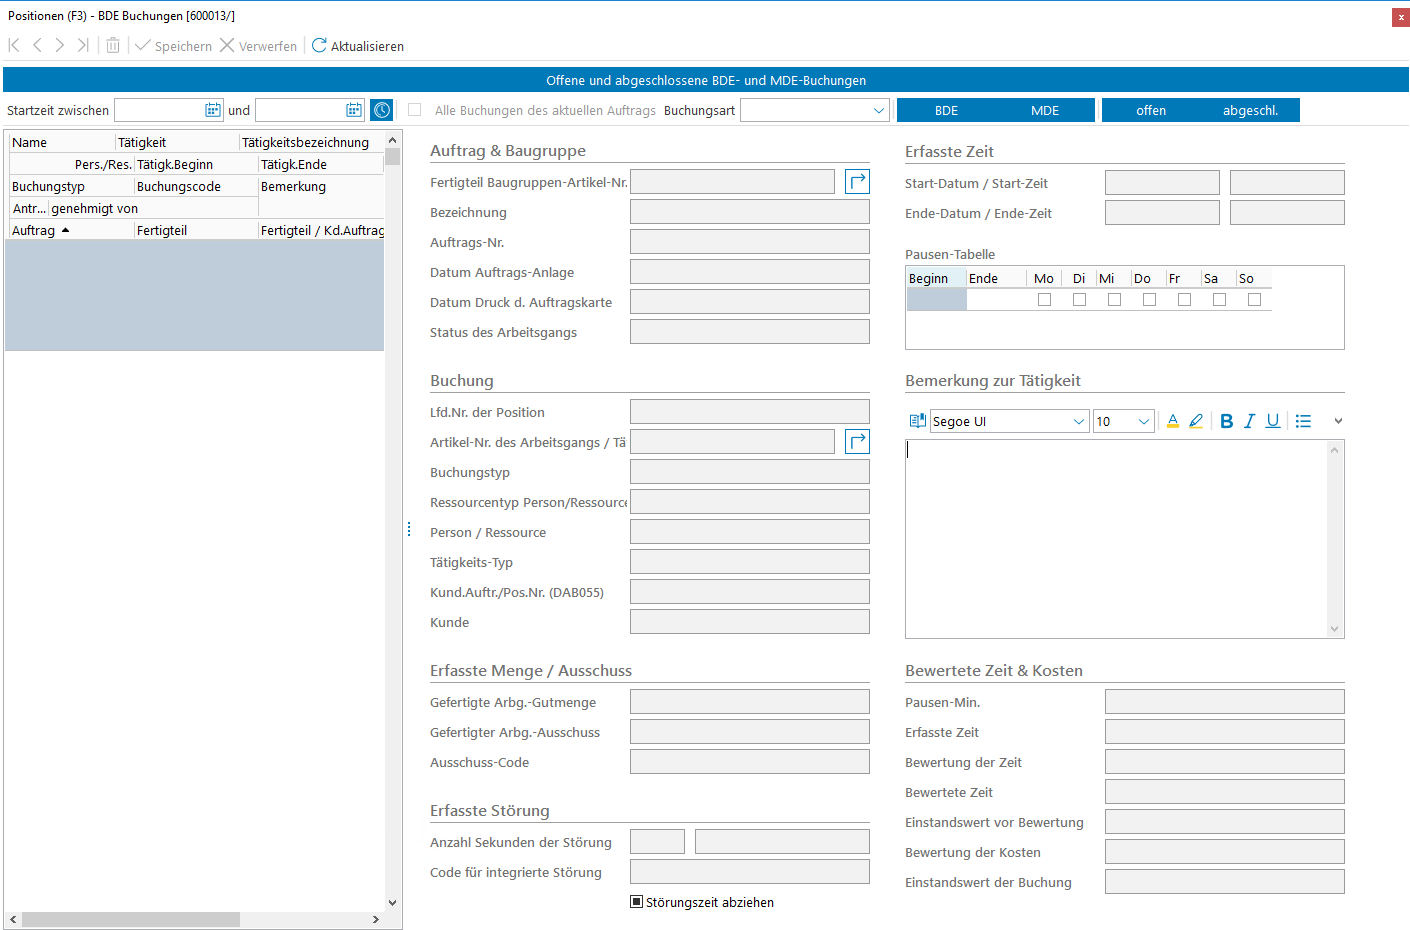The height and width of the screenshot is (930, 1410).
Task: Show offen bookings
Action: [x=1150, y=110]
